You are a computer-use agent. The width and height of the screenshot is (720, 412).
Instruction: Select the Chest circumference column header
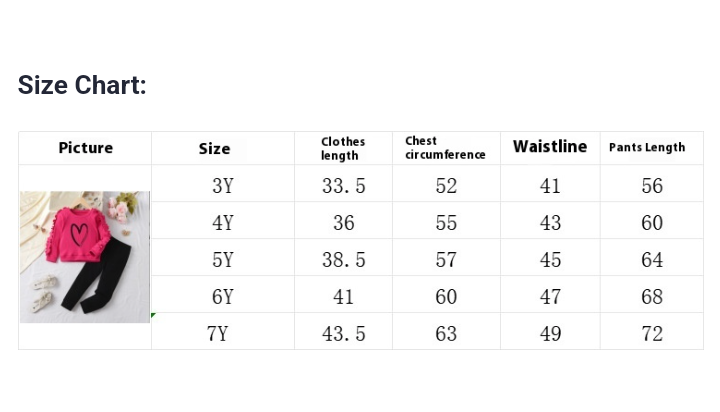[445, 148]
